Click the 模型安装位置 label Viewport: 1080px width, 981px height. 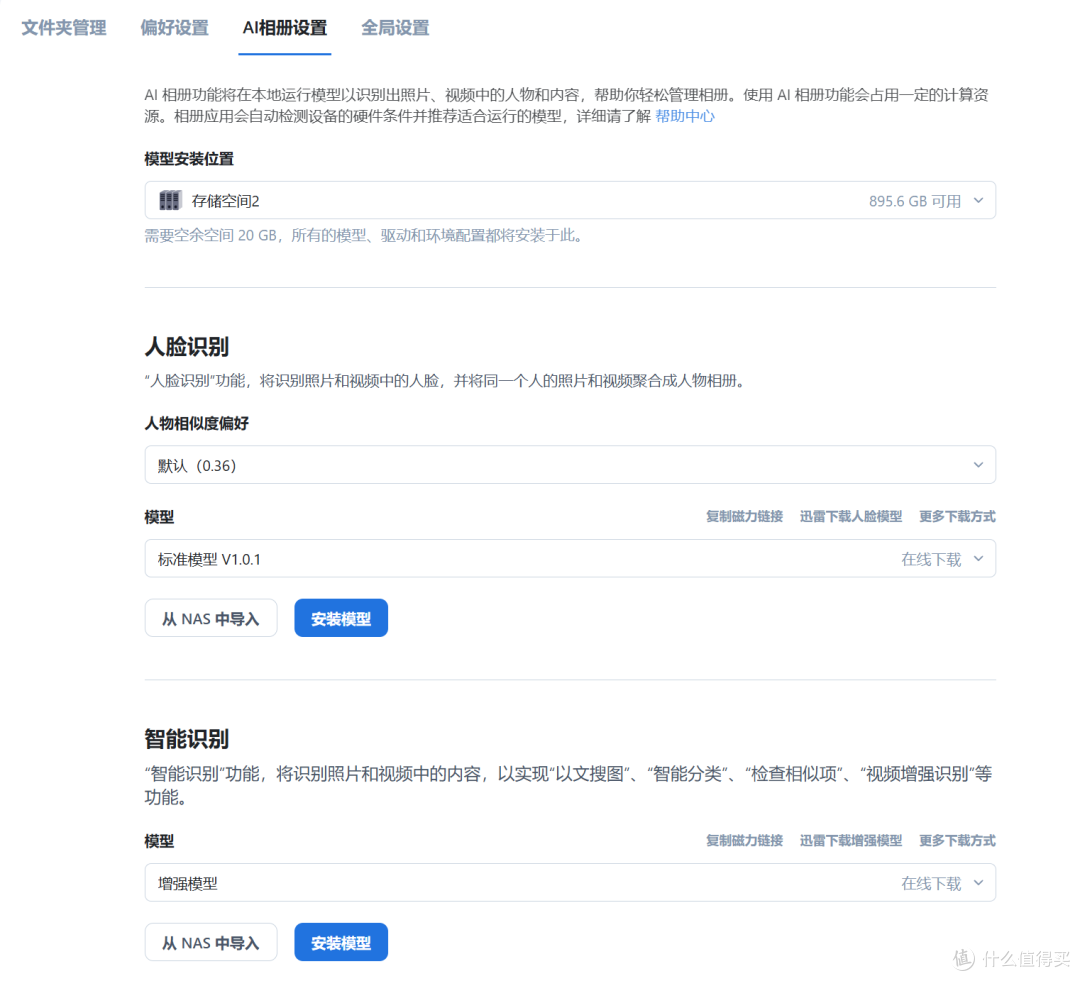click(x=189, y=159)
